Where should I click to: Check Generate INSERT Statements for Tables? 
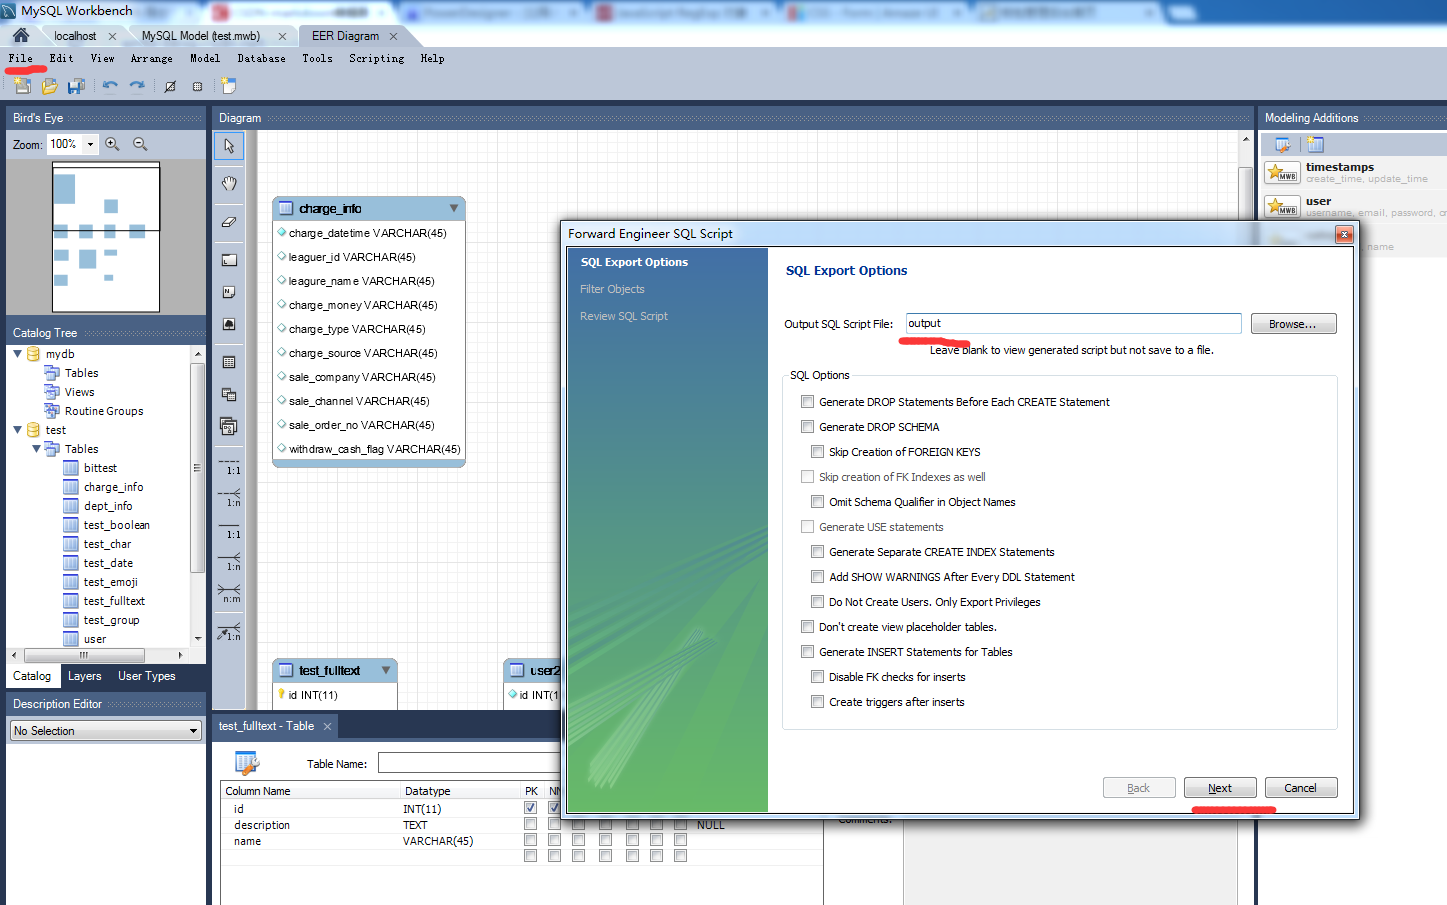[807, 652]
